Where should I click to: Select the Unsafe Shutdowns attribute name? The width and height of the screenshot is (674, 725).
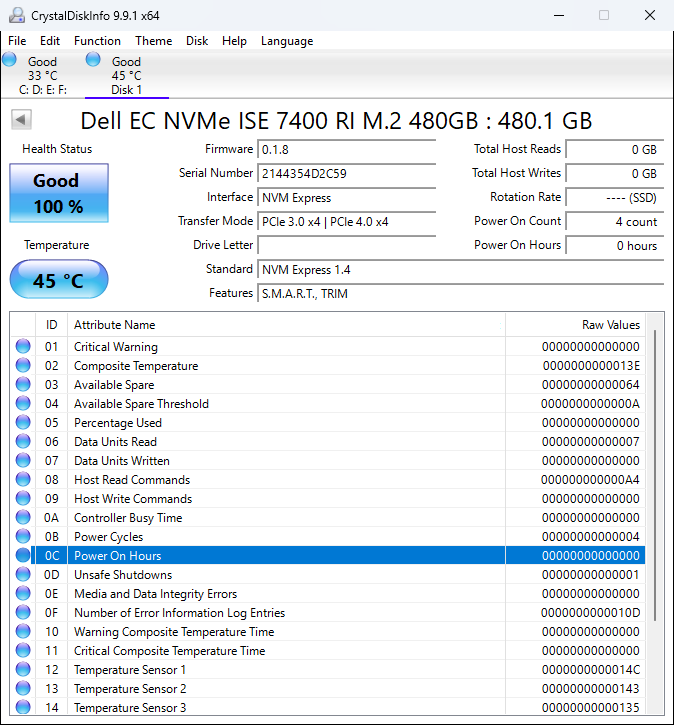coord(123,575)
